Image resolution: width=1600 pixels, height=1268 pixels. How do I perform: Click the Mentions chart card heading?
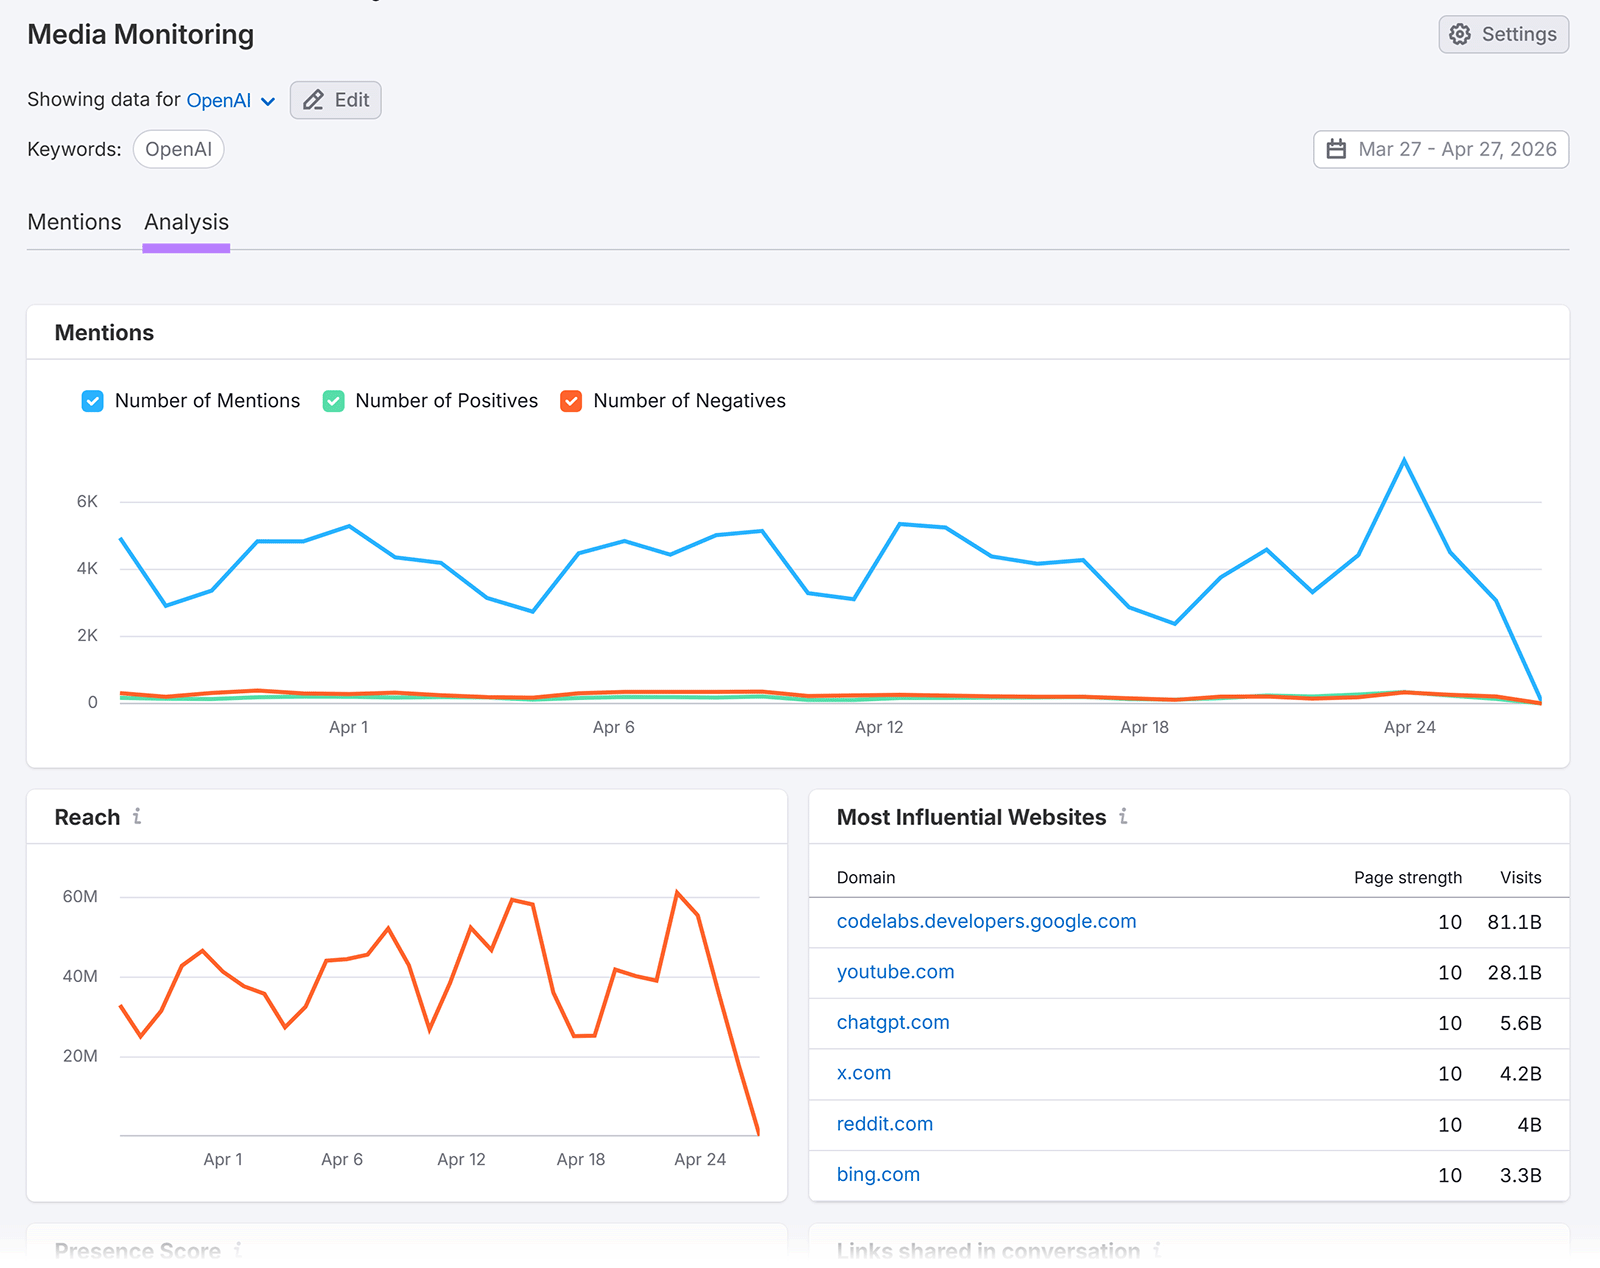(x=104, y=333)
